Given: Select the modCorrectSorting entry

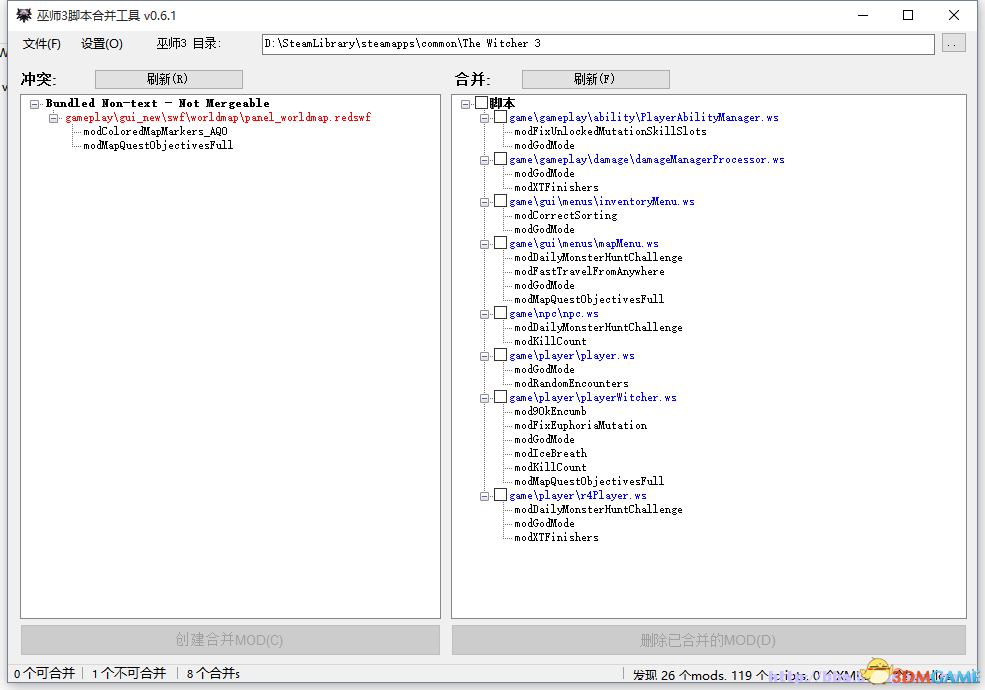Looking at the screenshot, I should 566,216.
